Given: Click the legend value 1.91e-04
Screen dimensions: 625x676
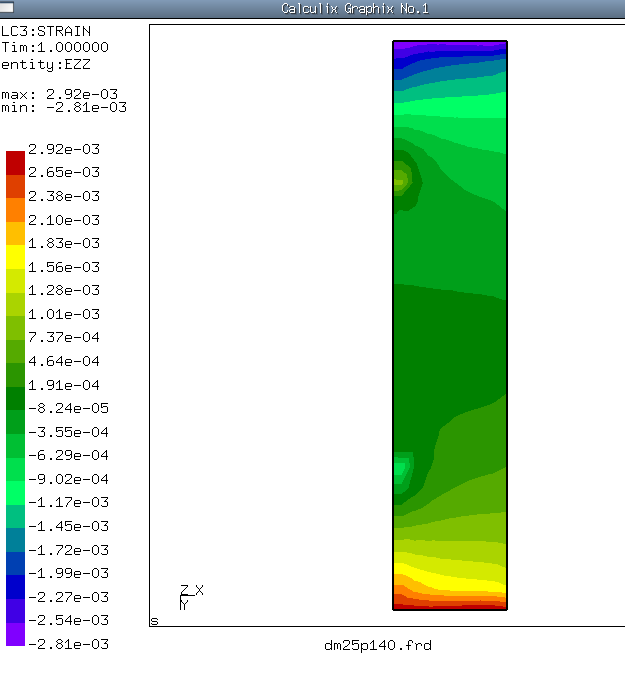Looking at the screenshot, I should coord(64,385).
